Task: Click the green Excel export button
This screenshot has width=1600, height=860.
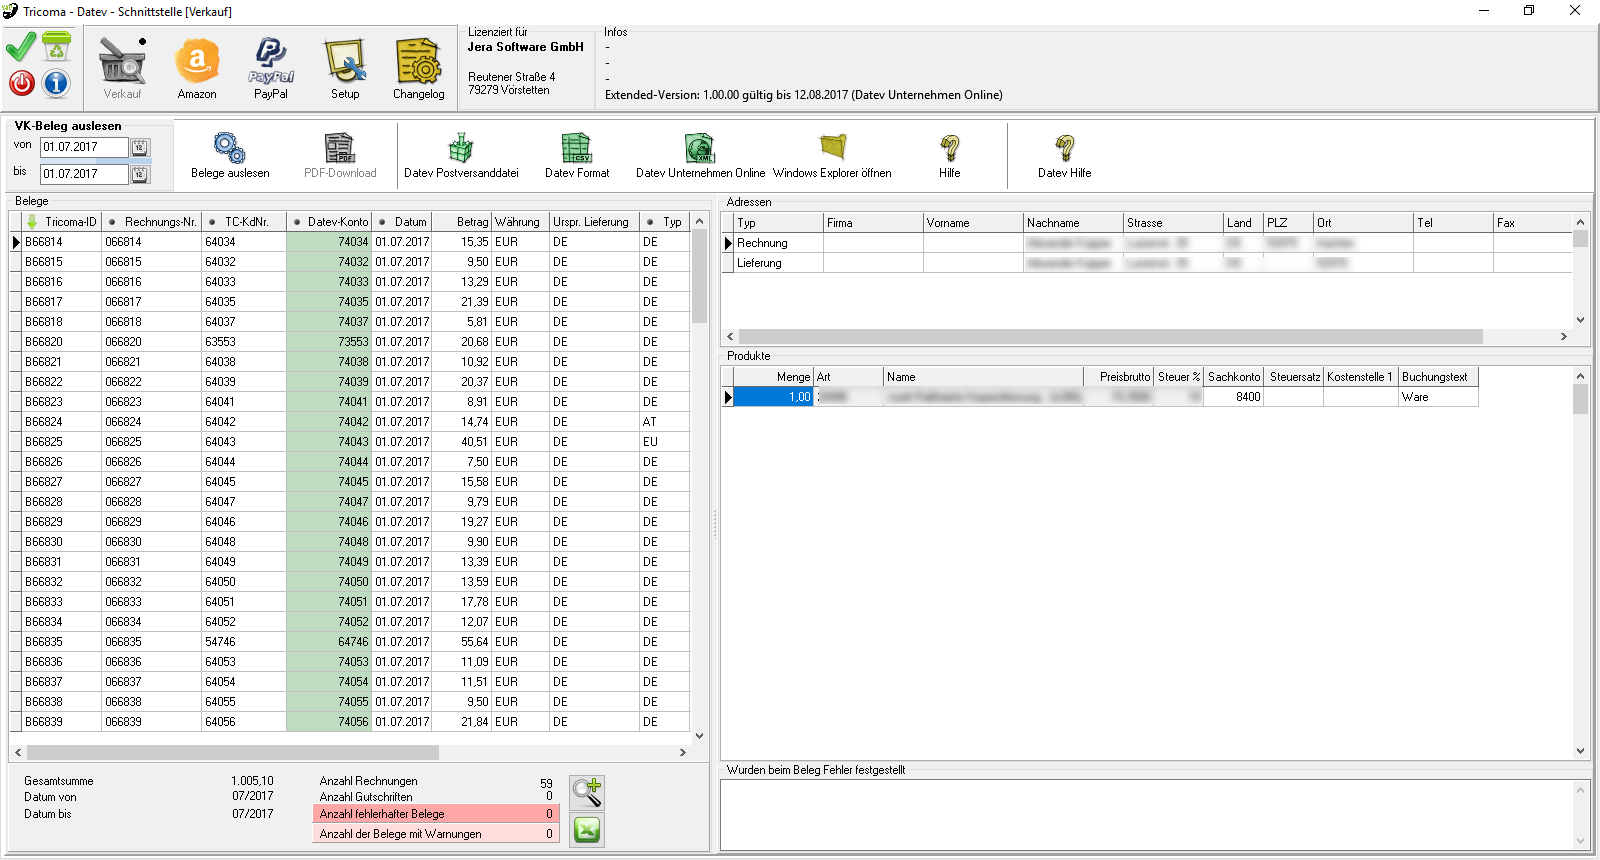Action: coord(587,829)
